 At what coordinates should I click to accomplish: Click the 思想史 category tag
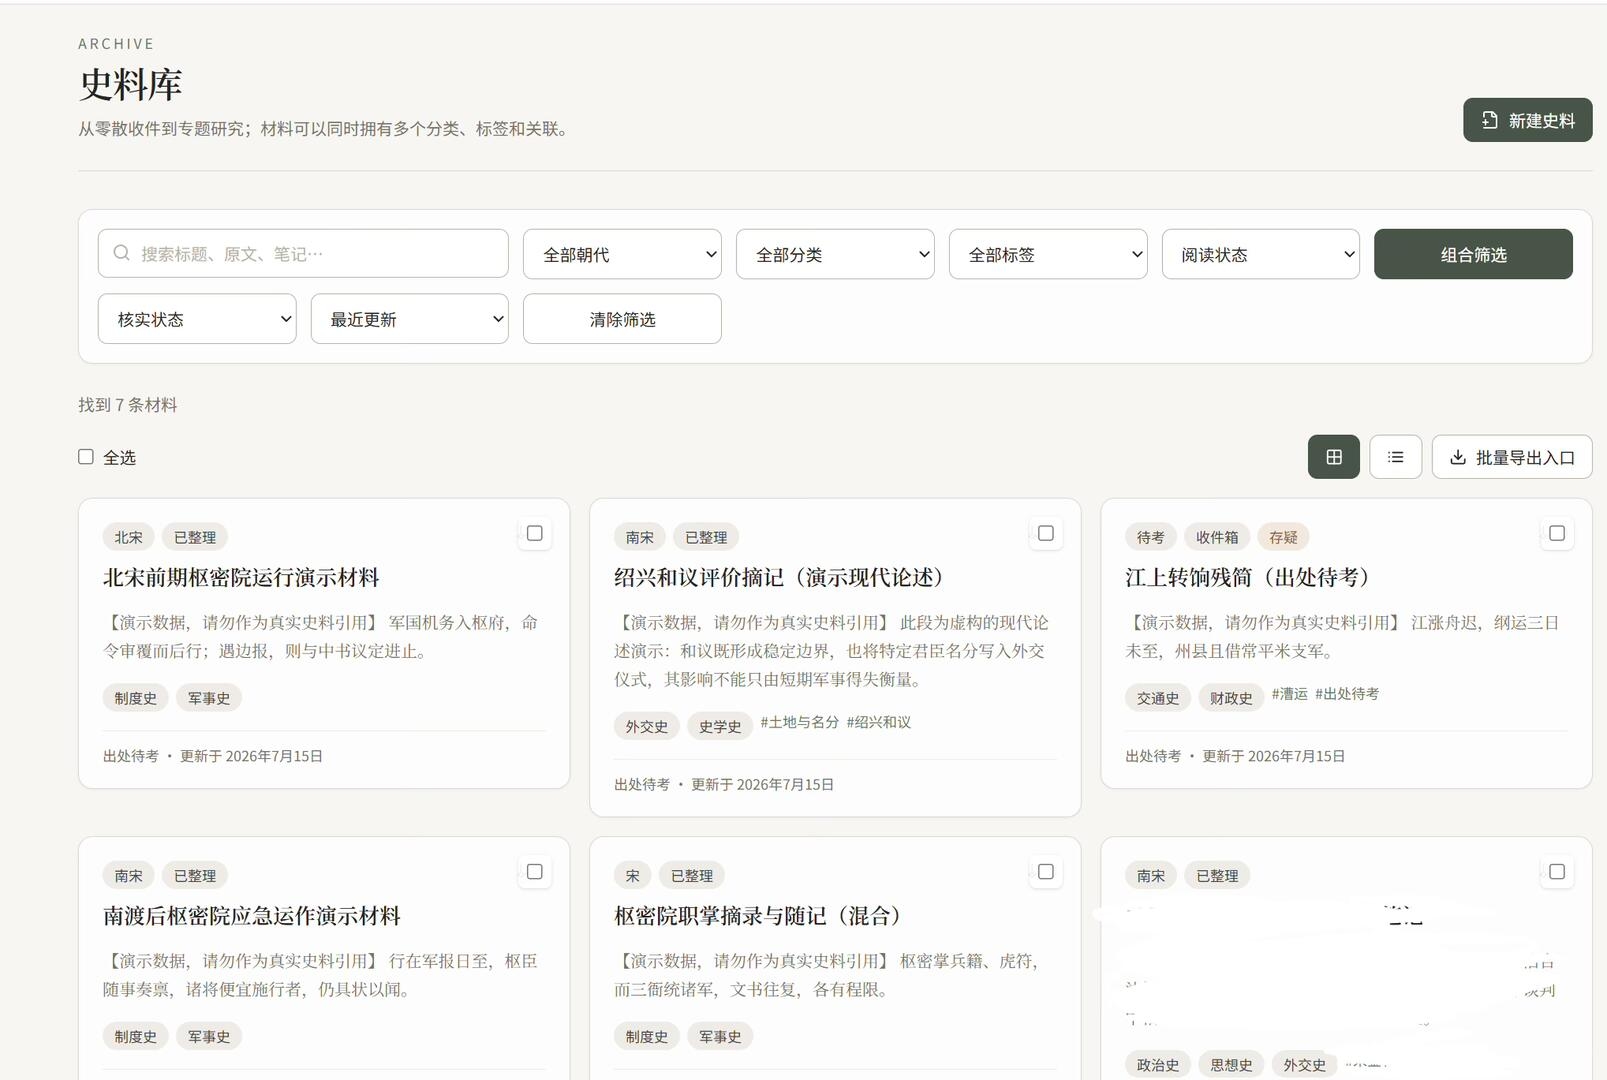pyautogui.click(x=1231, y=1065)
